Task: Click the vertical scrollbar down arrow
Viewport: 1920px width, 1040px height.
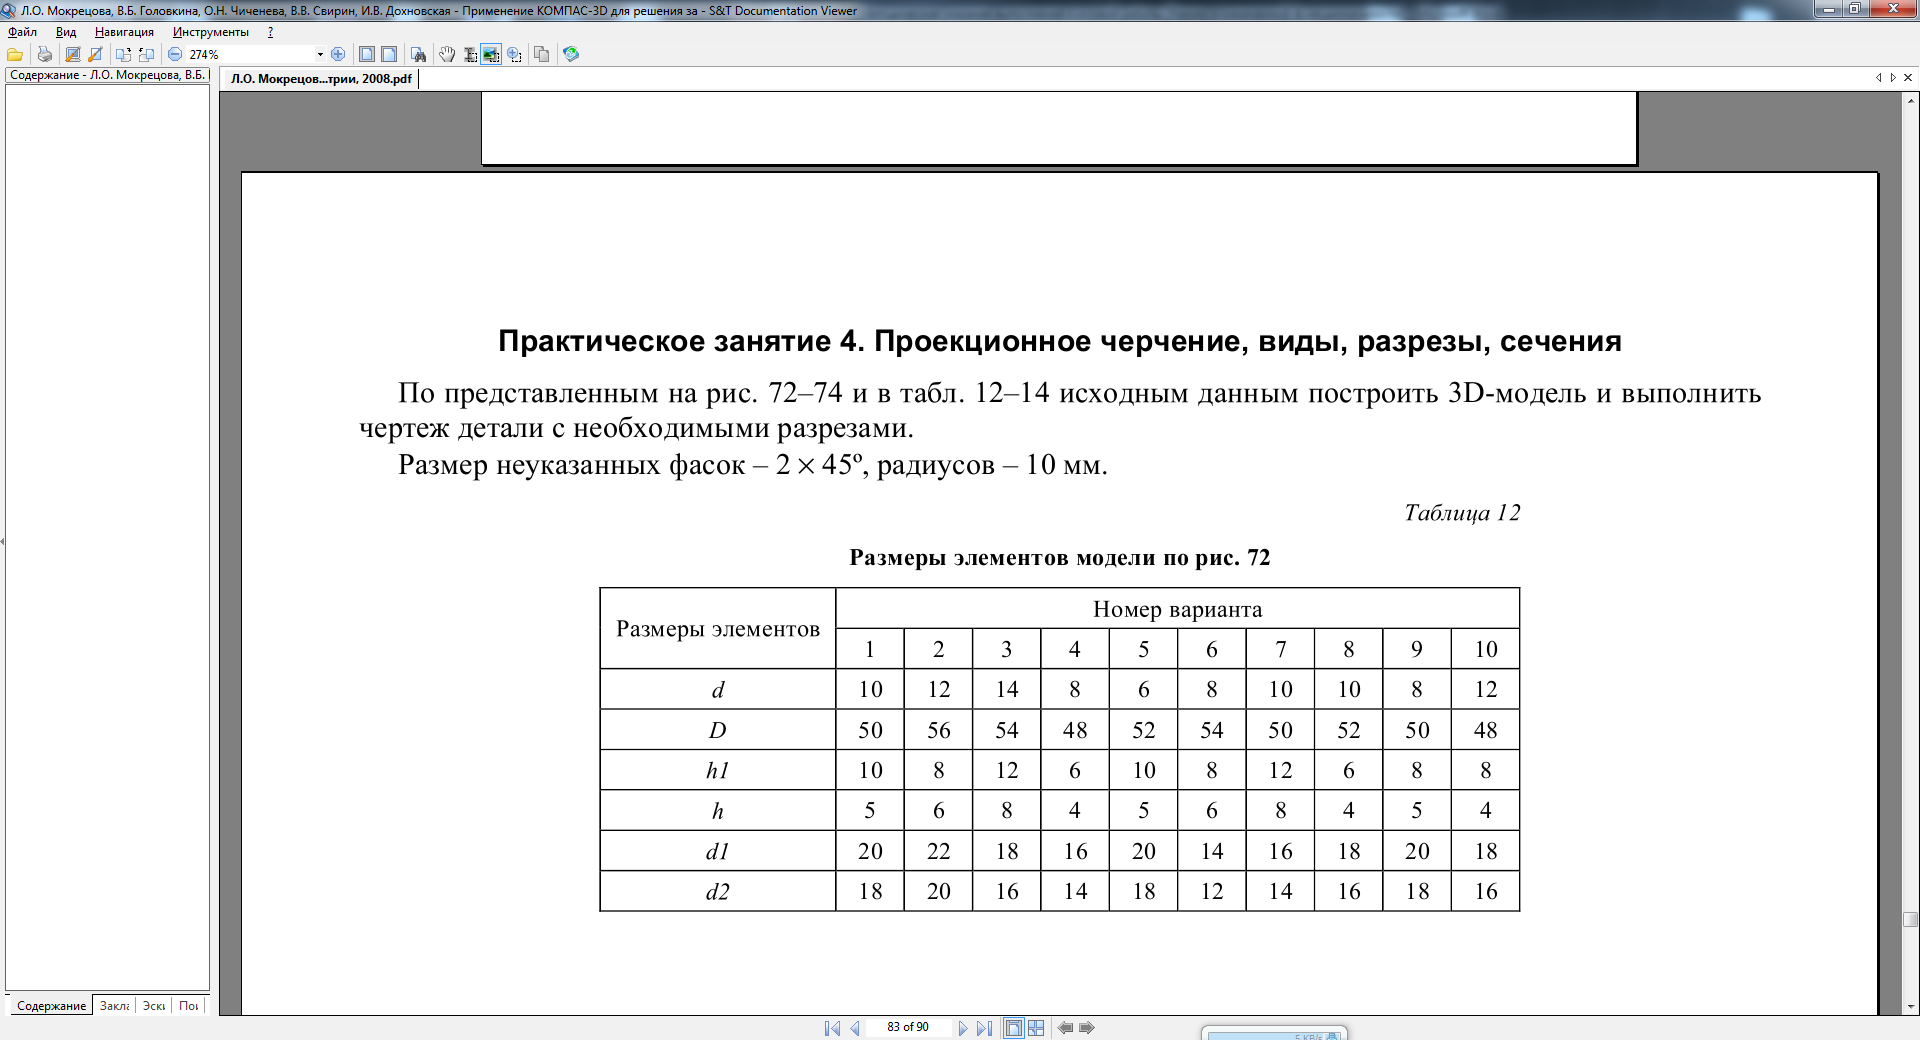Action: (x=1911, y=1006)
